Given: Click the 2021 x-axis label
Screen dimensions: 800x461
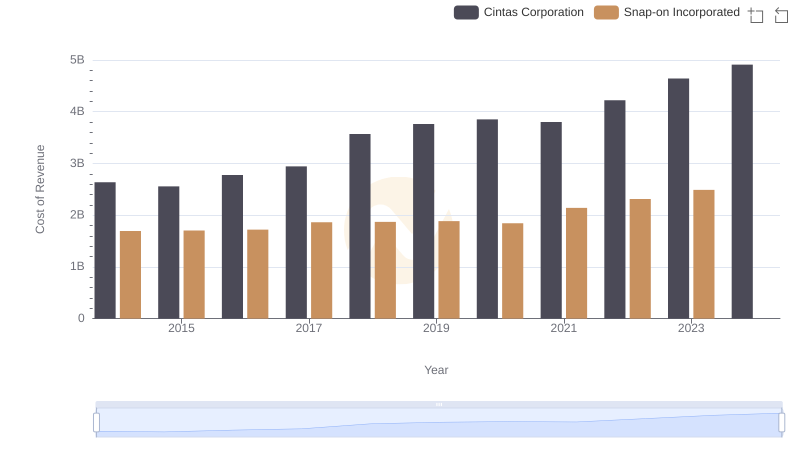Looking at the screenshot, I should click(564, 328).
